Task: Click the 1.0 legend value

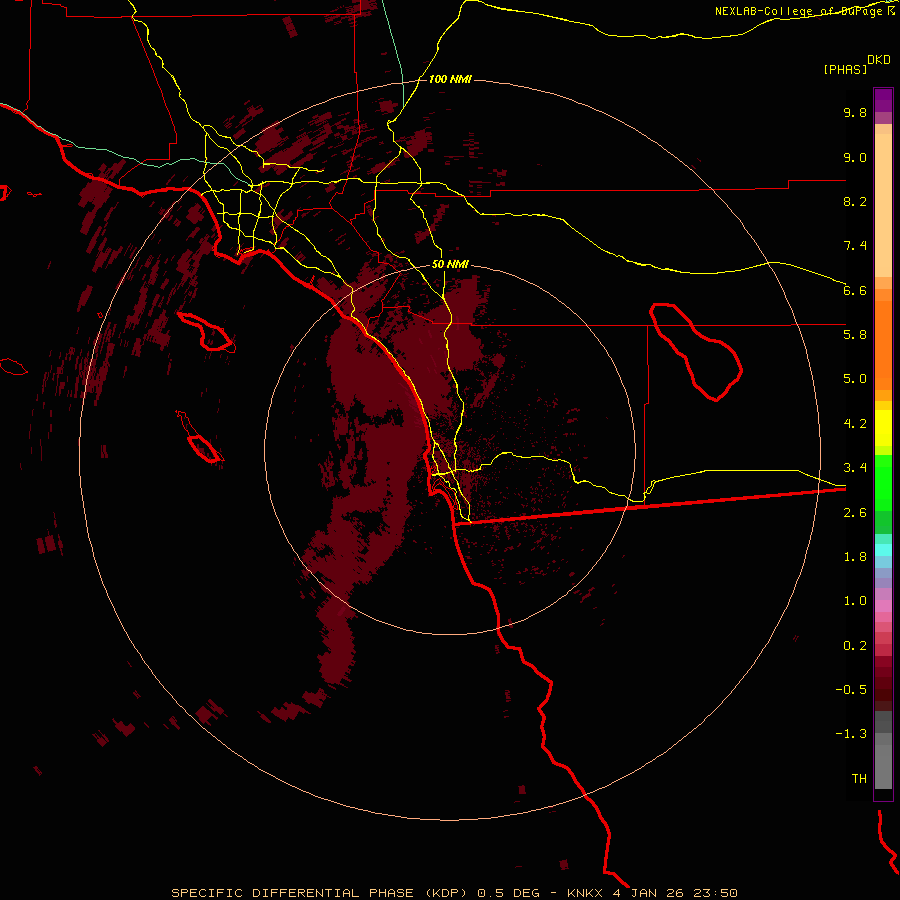Action: point(855,601)
